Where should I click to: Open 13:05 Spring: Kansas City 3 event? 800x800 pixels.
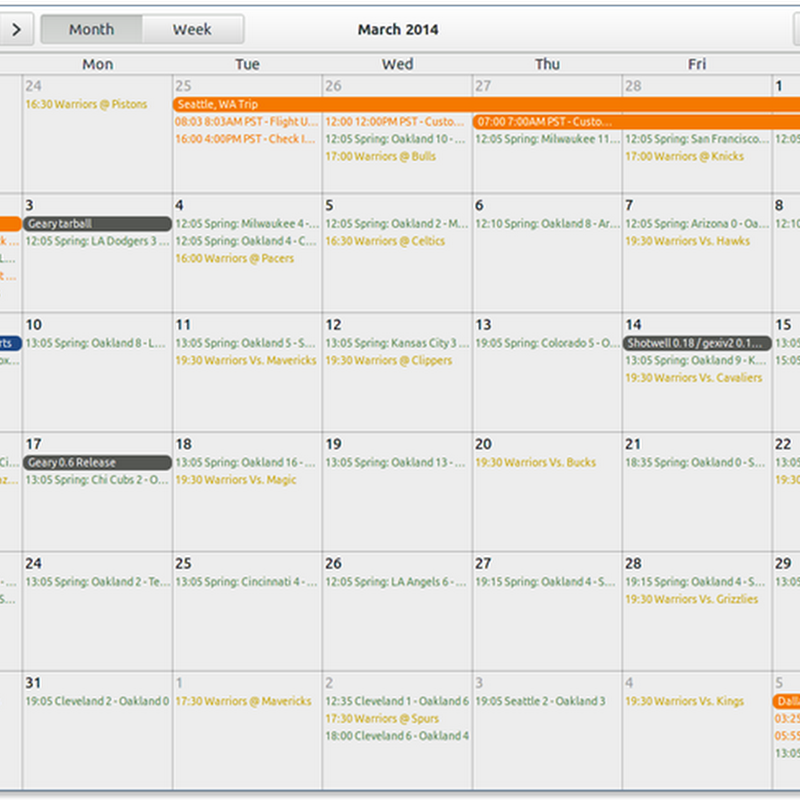(x=397, y=343)
